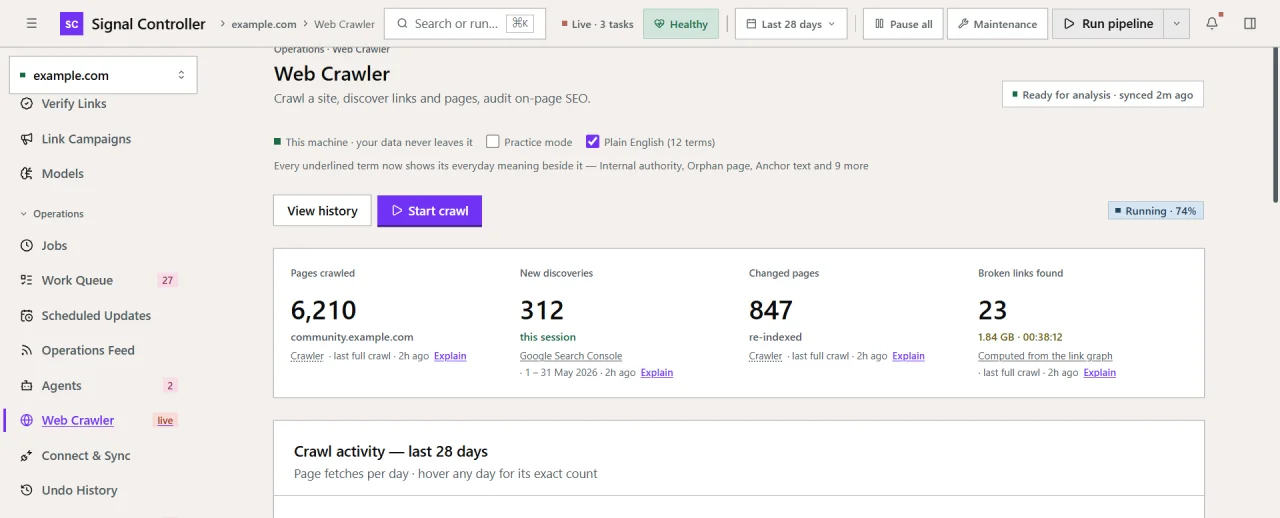This screenshot has width=1280, height=518.
Task: Click the wrench icon in Maintenance
Action: pos(963,24)
